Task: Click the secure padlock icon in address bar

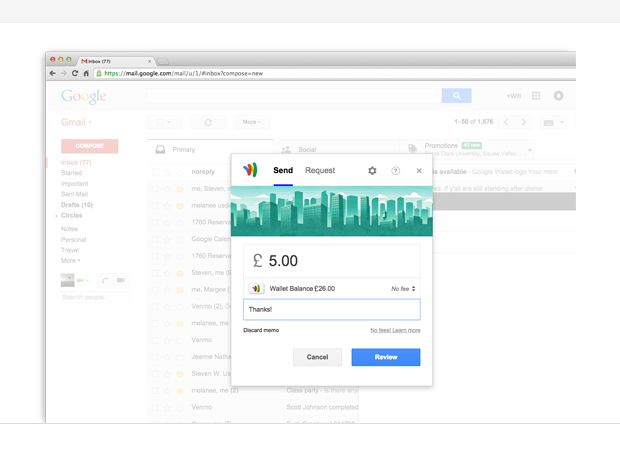Action: pyautogui.click(x=99, y=73)
